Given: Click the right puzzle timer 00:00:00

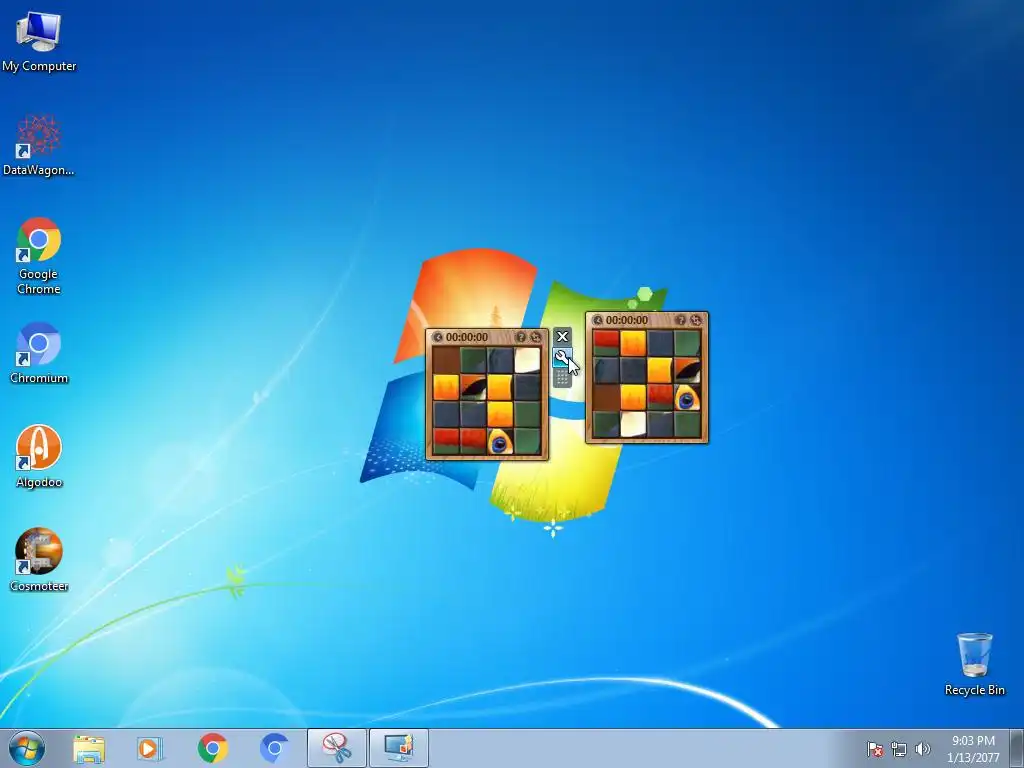Looking at the screenshot, I should (x=627, y=320).
